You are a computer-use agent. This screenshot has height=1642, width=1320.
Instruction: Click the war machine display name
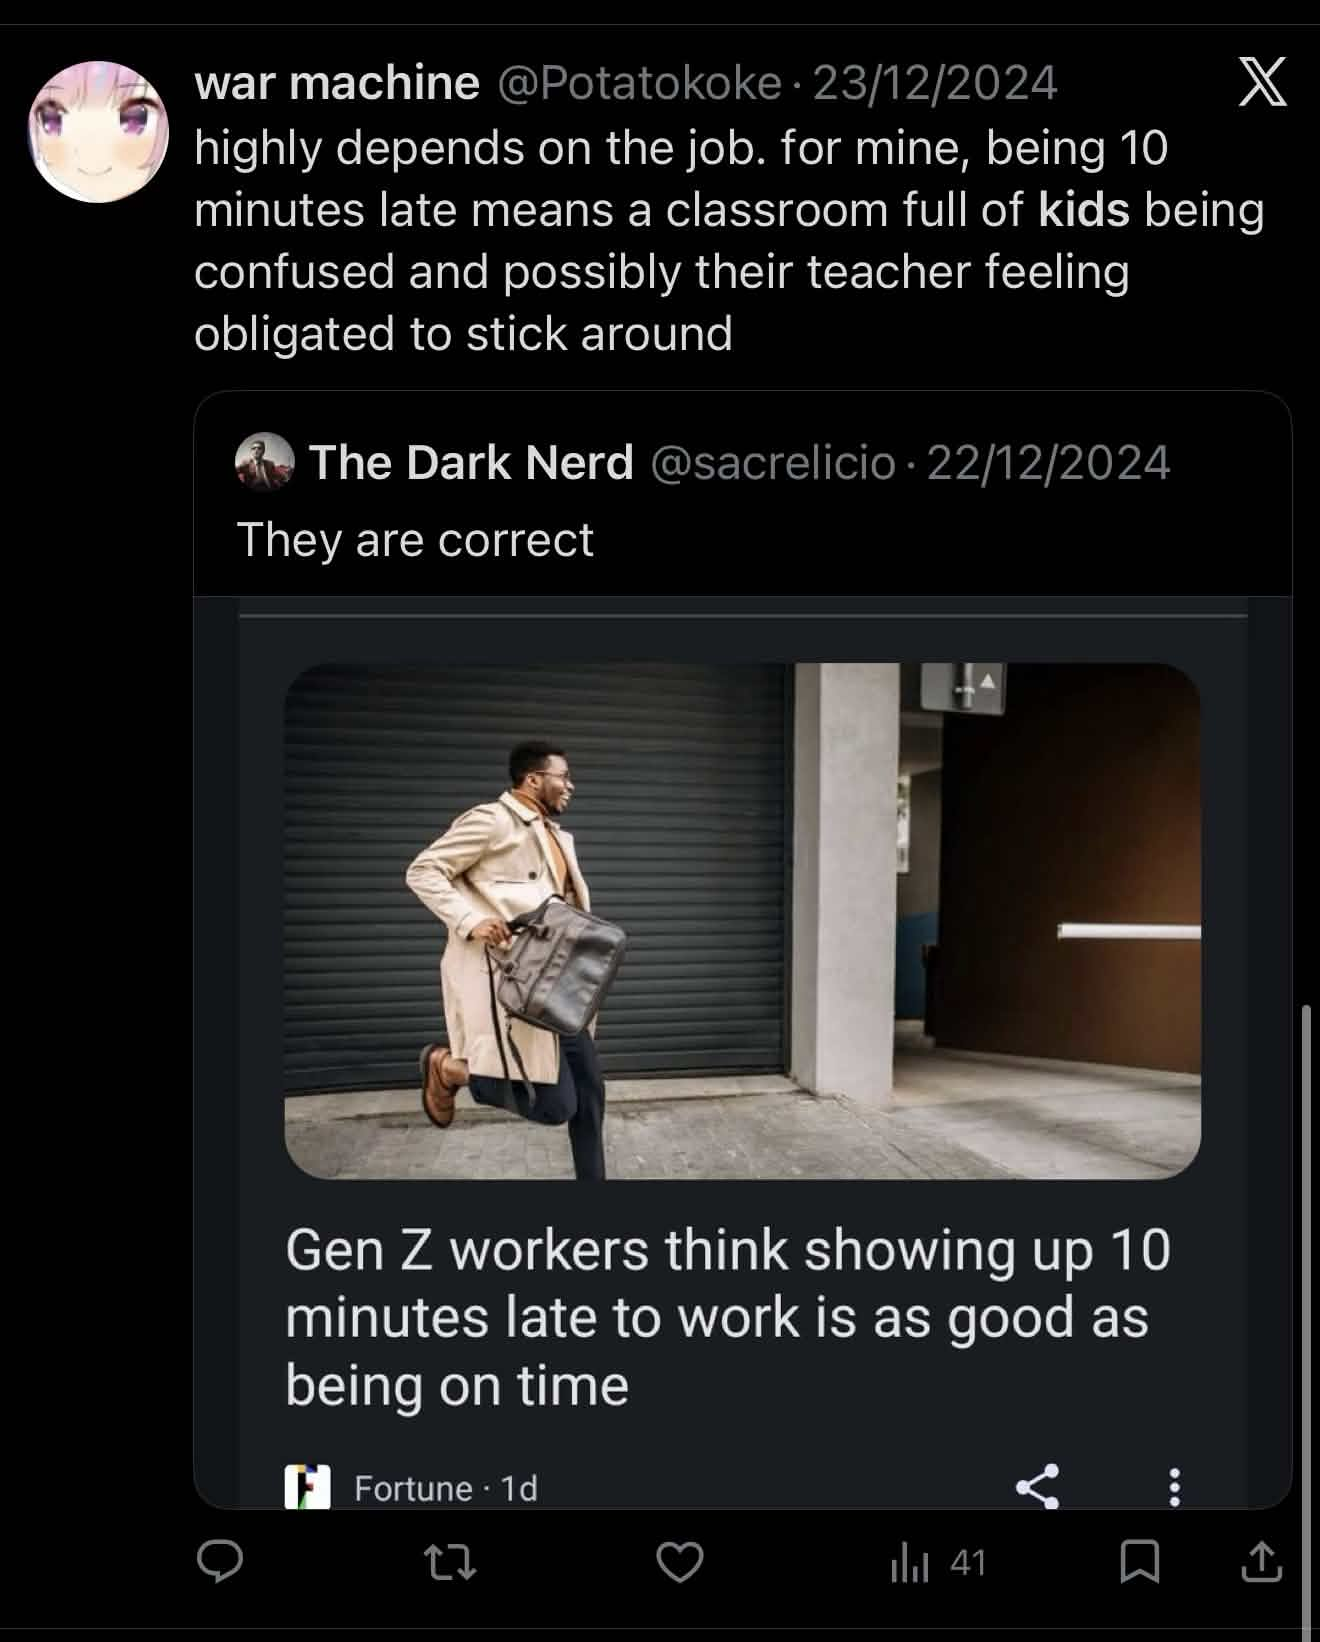point(337,83)
